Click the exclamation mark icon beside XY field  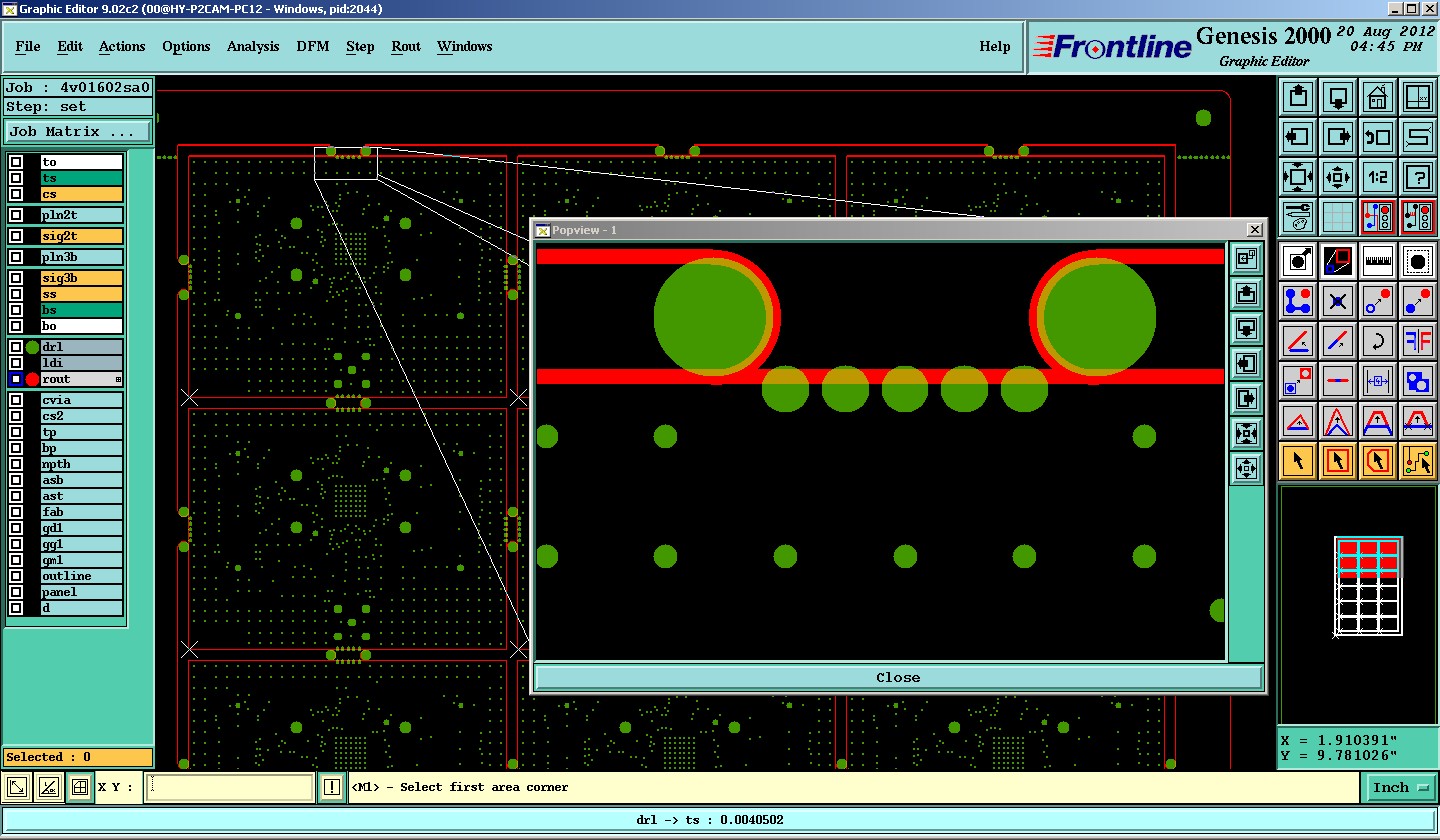[332, 787]
